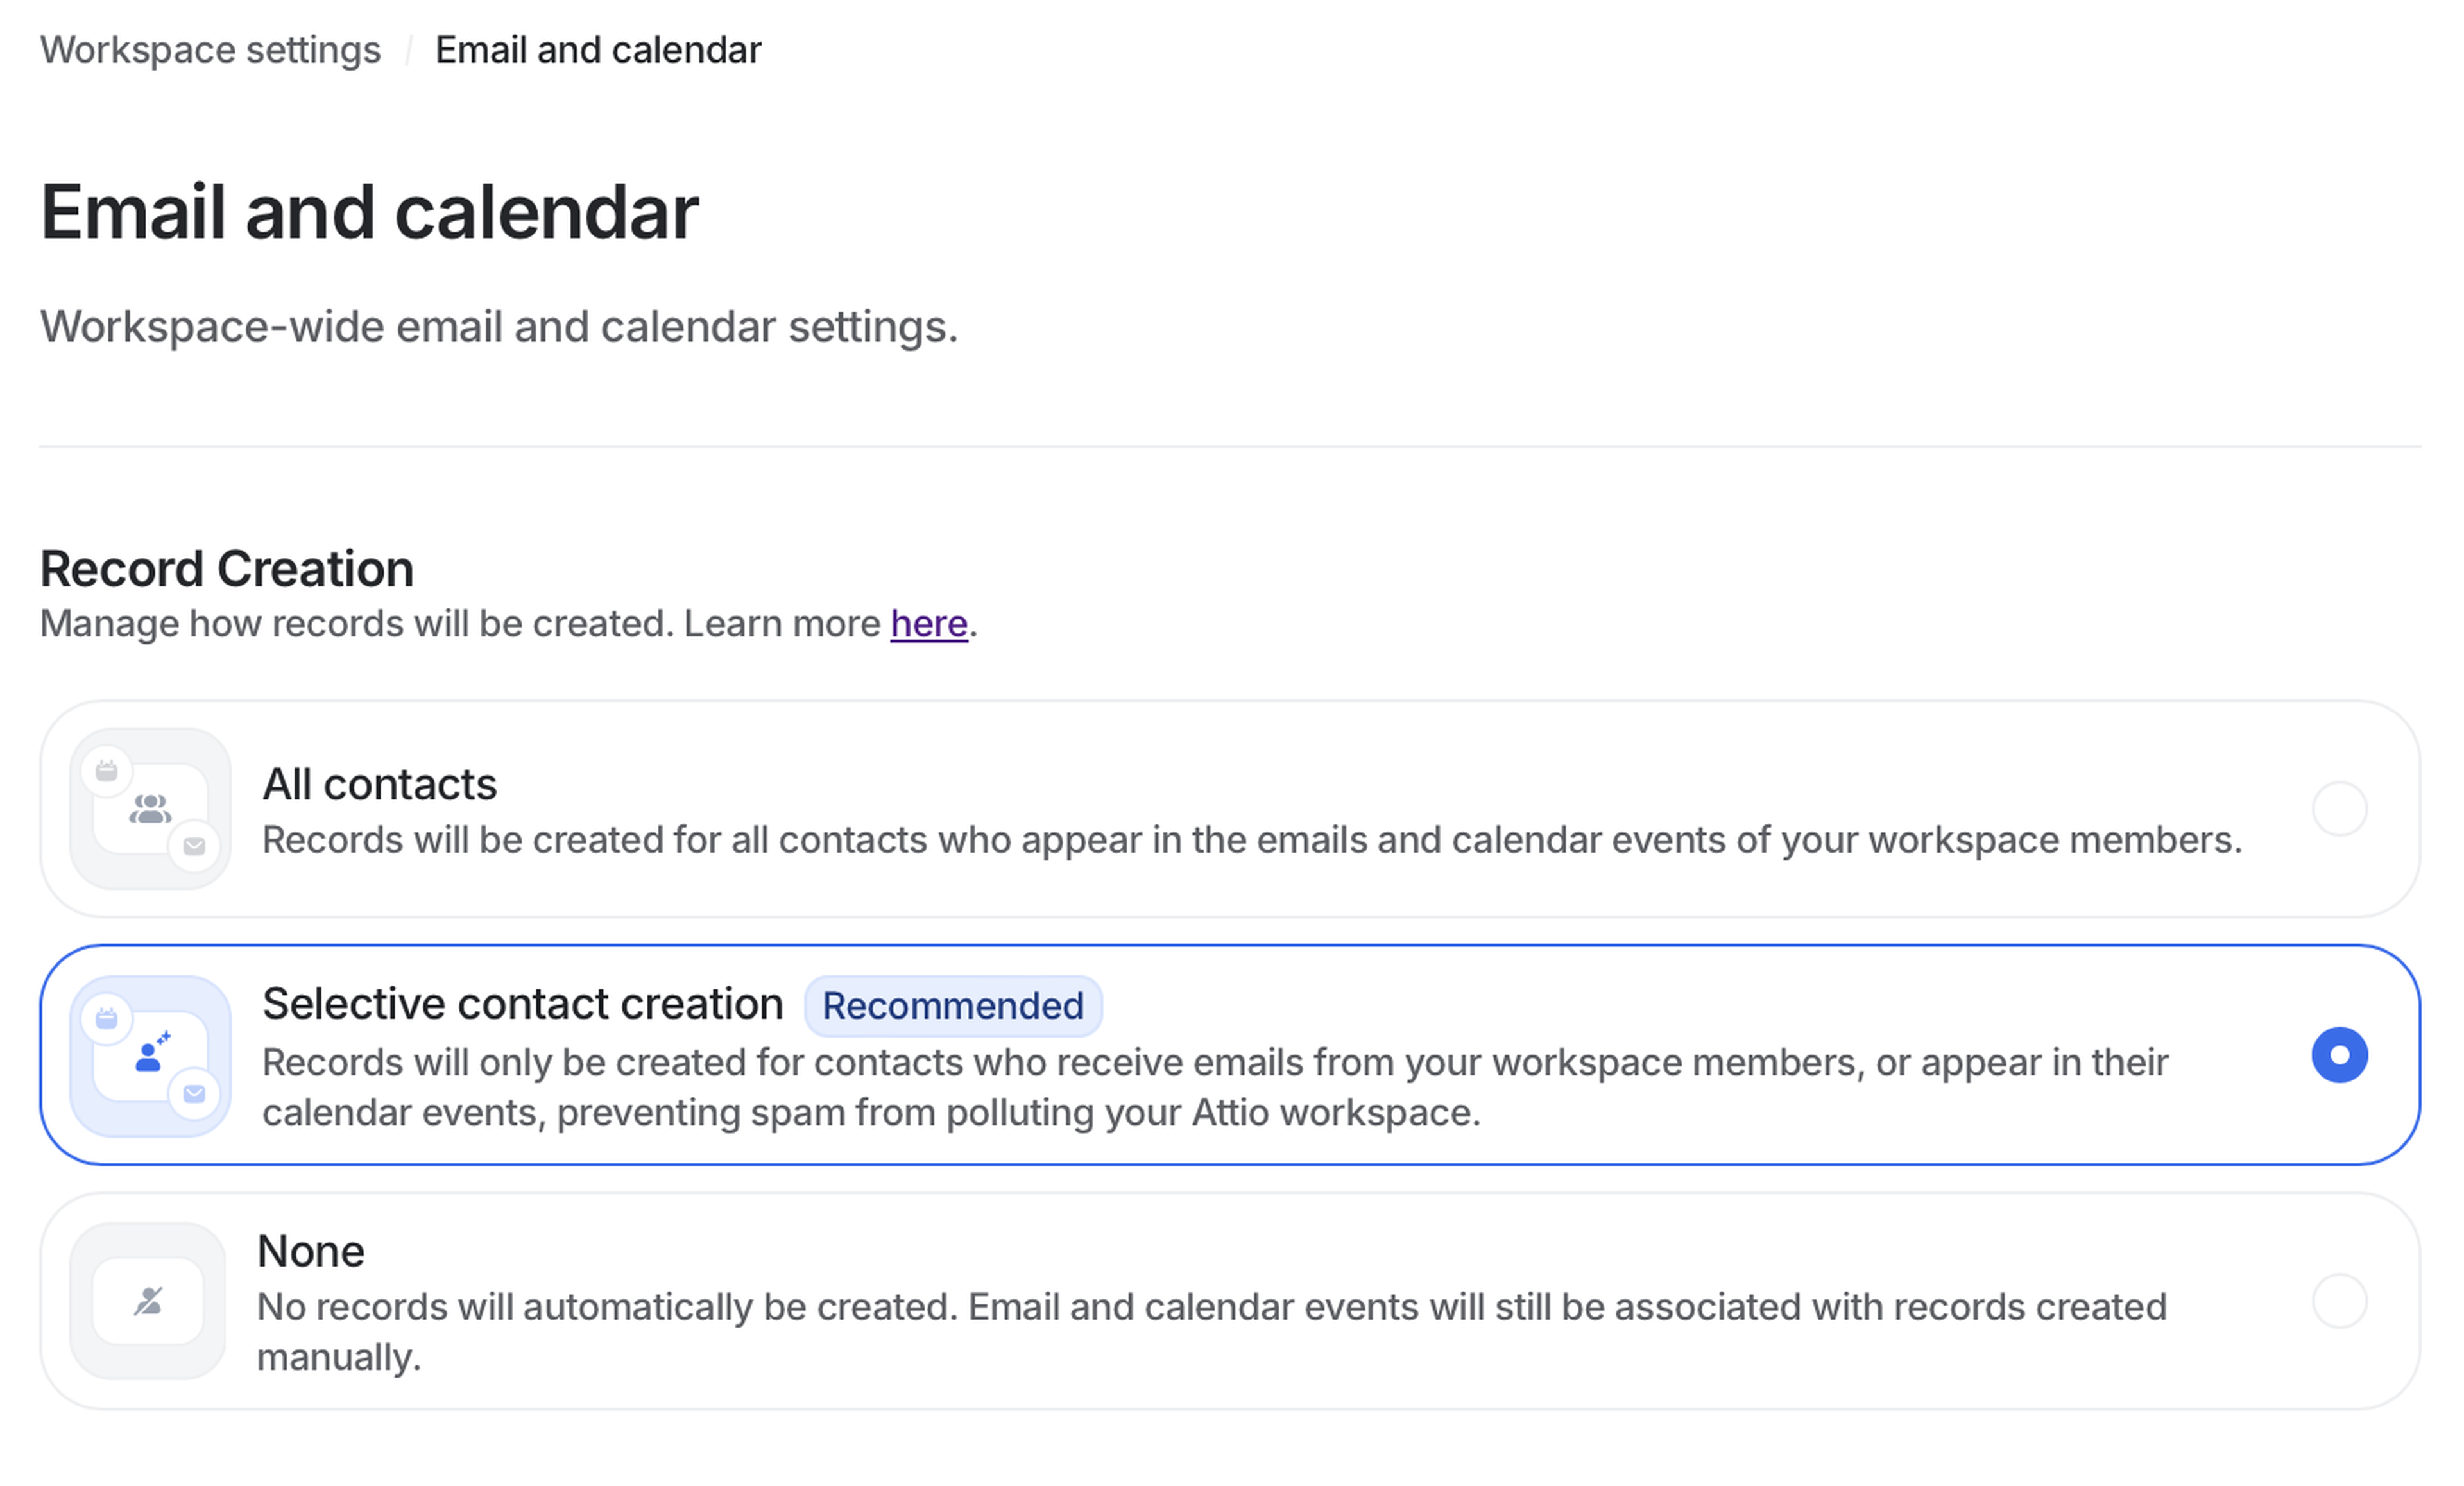Click the calendar badge on All contacts illustration

[x=107, y=771]
